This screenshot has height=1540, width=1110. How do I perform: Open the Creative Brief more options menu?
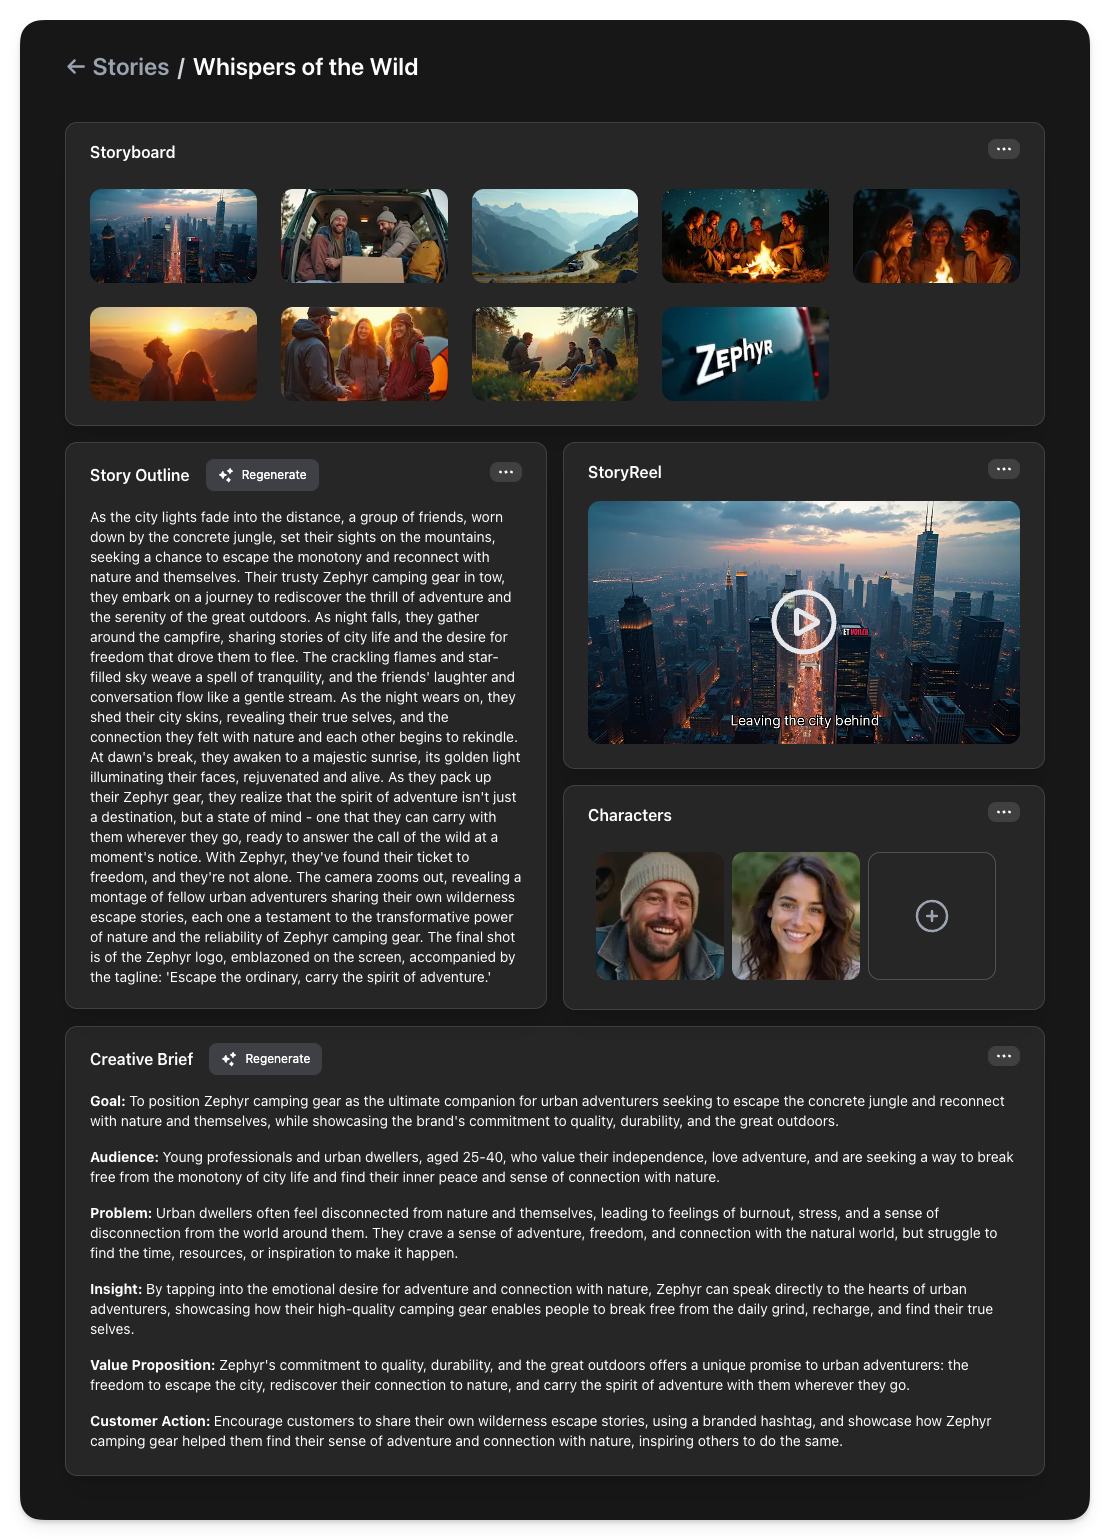pos(1004,1056)
